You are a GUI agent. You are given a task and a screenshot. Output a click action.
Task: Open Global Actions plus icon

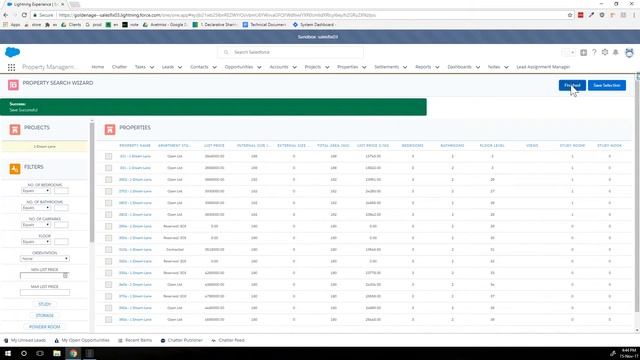583,52
